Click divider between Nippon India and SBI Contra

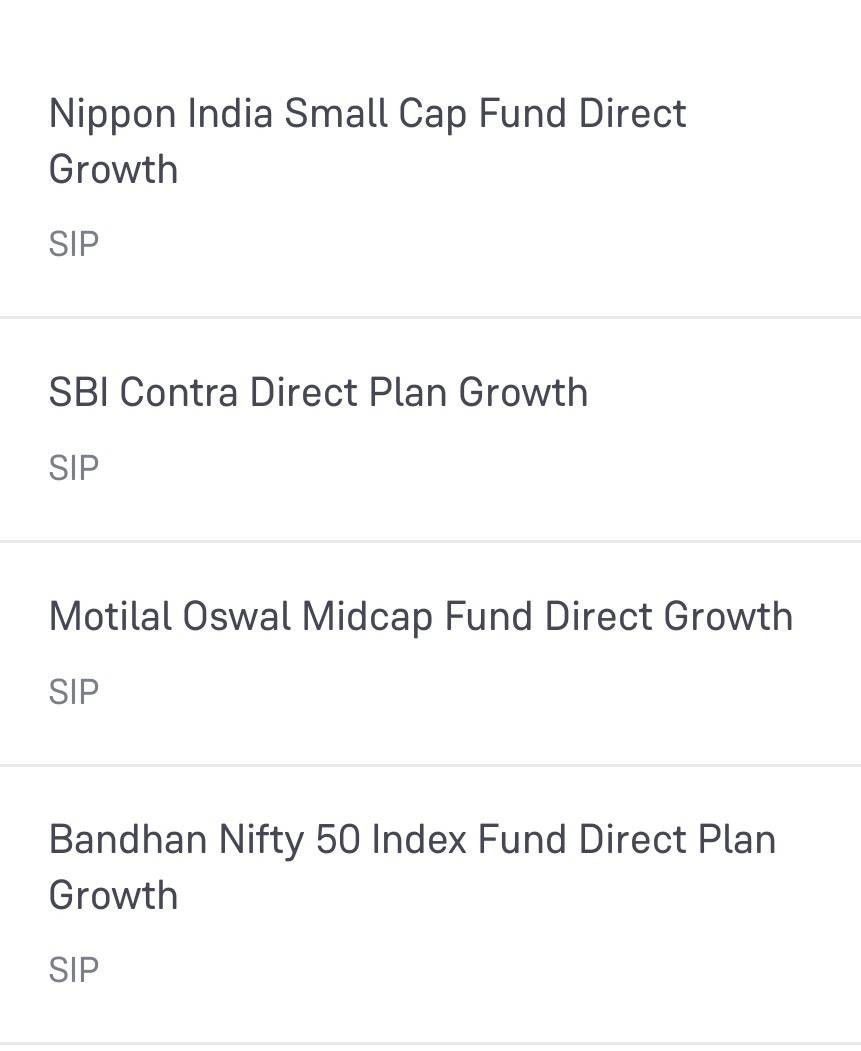430,317
